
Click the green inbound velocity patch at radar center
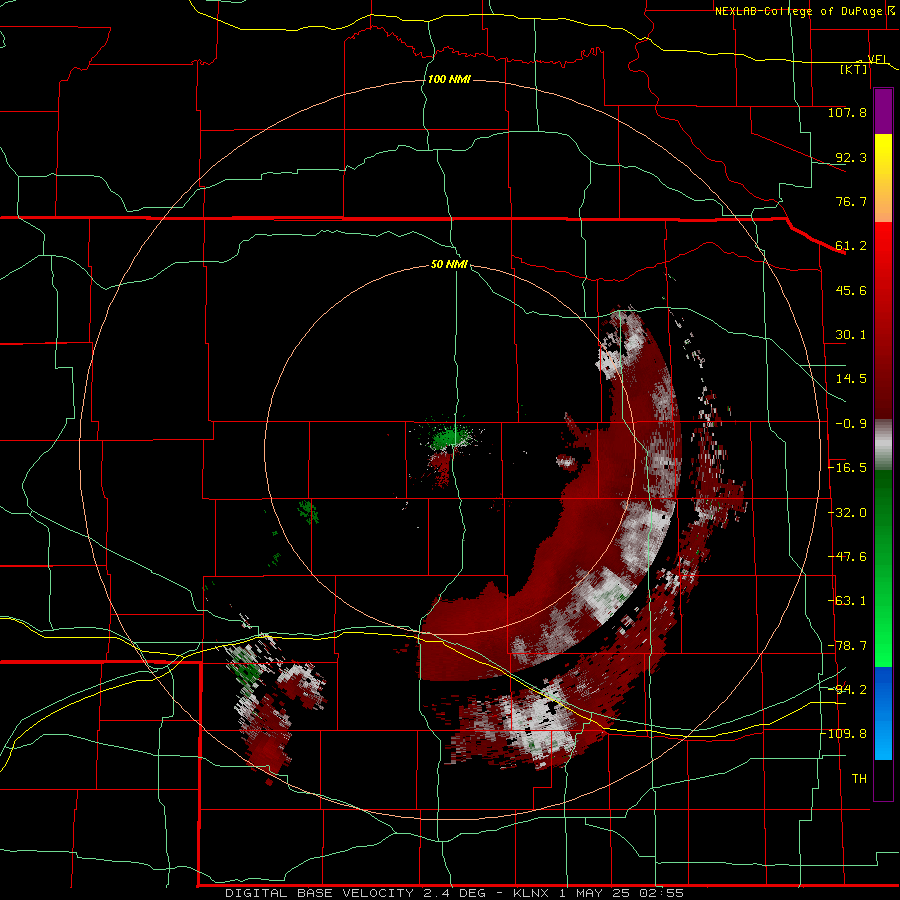(x=449, y=440)
